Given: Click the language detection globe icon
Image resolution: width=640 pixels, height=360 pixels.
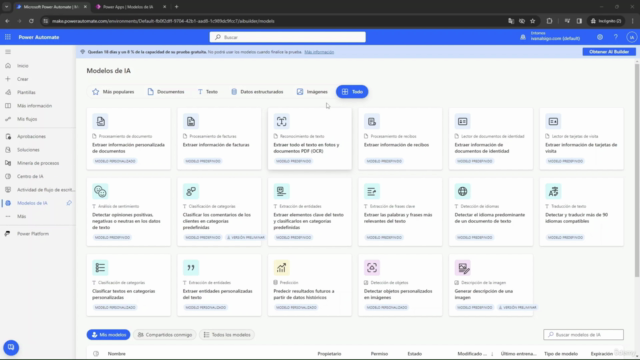Looking at the screenshot, I should click(462, 191).
